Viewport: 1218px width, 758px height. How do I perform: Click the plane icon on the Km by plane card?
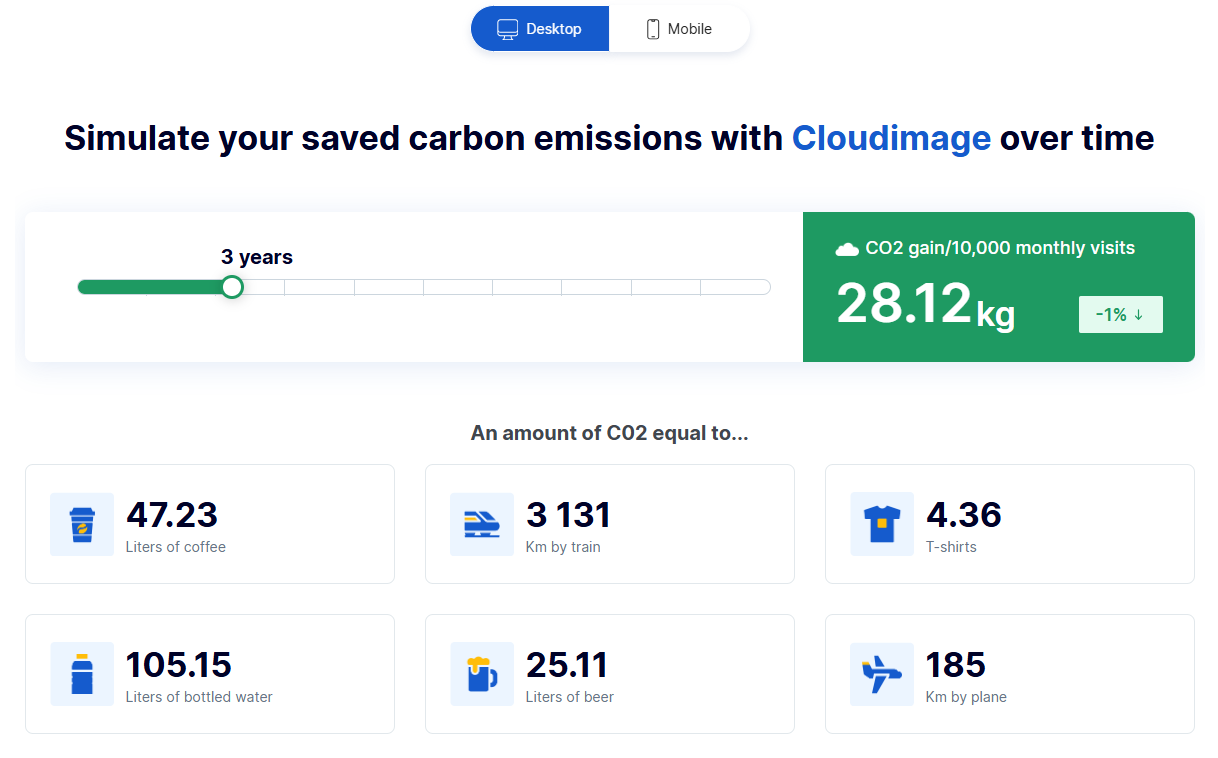pos(881,673)
